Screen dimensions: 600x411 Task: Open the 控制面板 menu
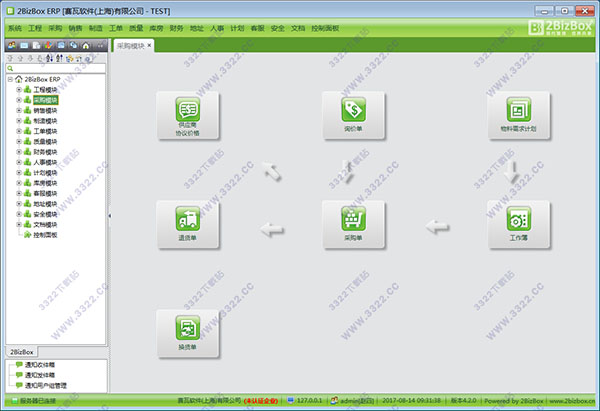tap(325, 28)
